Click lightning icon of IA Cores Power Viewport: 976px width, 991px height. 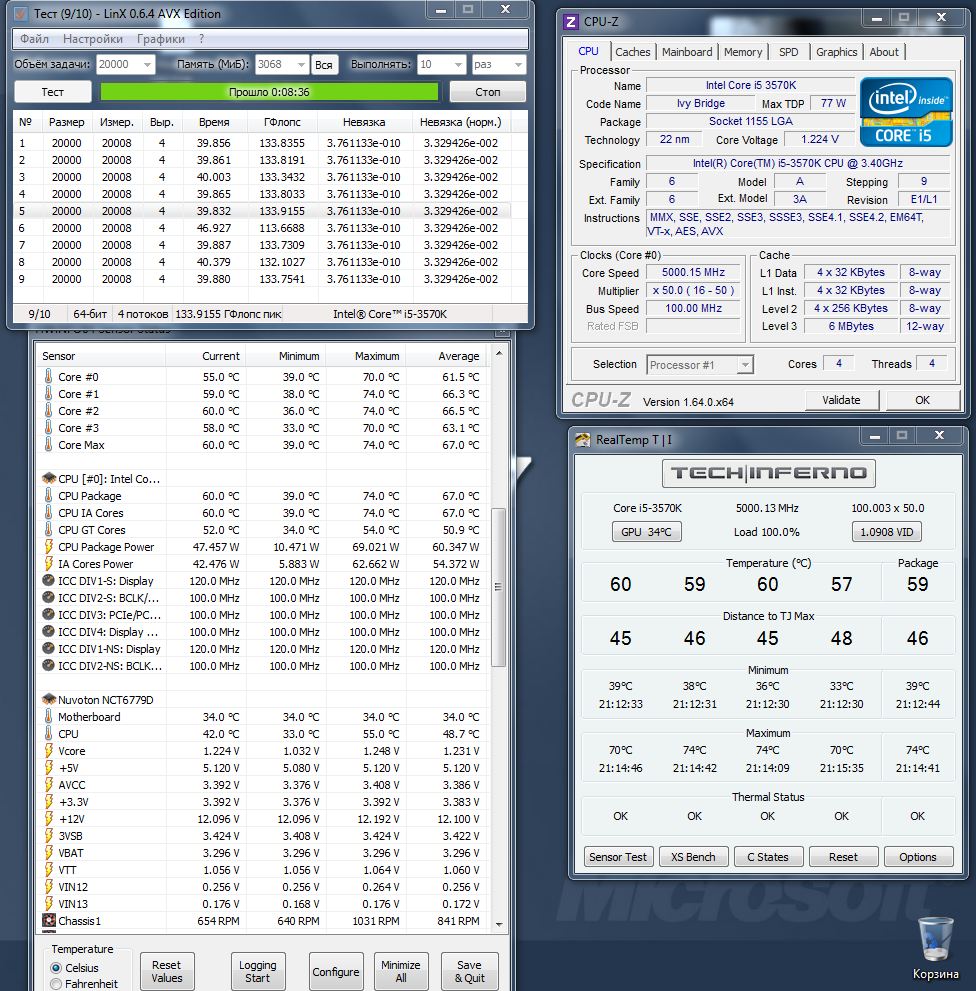[49, 564]
